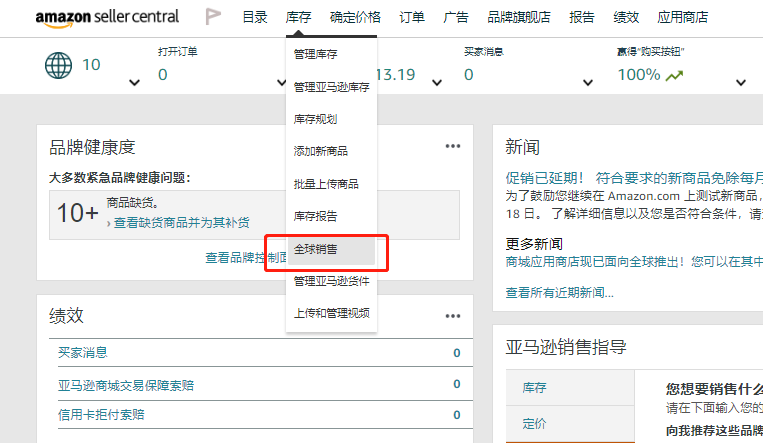
Task: Switch to the 定价 tab
Action: tap(535, 423)
